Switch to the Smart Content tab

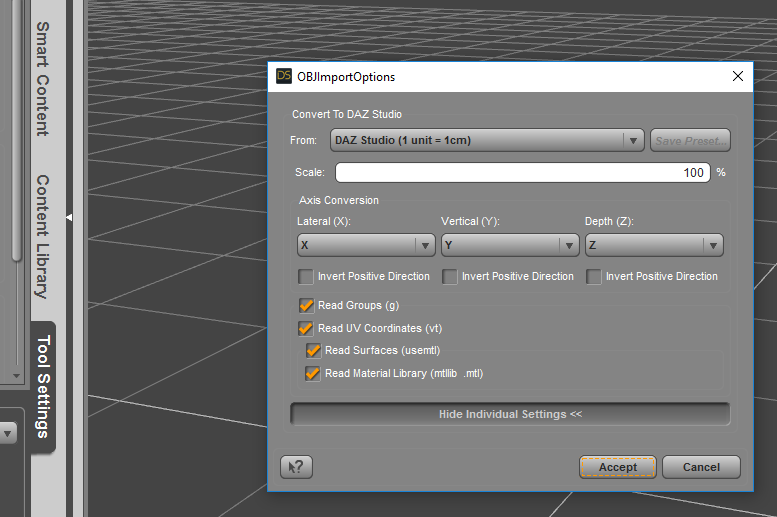click(x=43, y=79)
